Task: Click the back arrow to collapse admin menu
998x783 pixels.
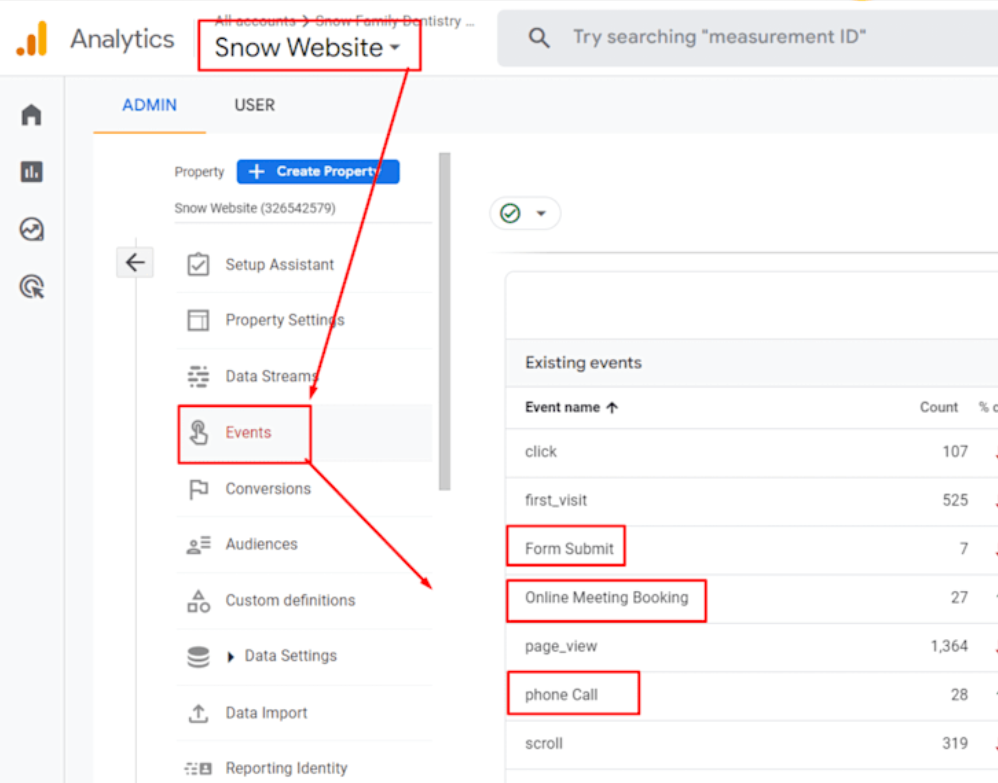Action: tap(135, 263)
